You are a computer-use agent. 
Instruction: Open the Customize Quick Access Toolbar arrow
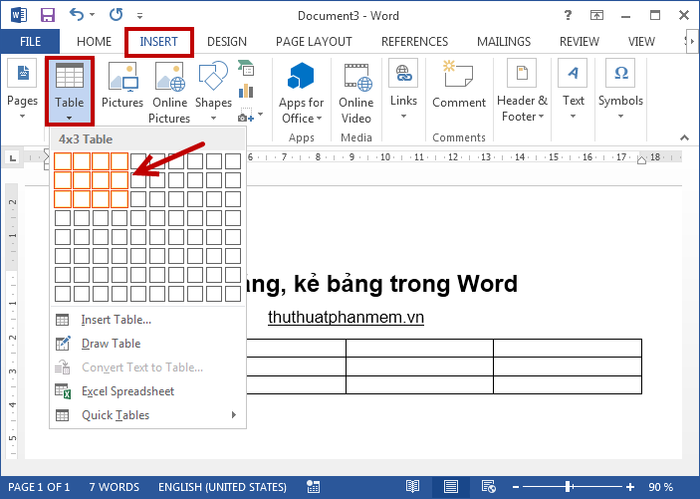click(140, 16)
